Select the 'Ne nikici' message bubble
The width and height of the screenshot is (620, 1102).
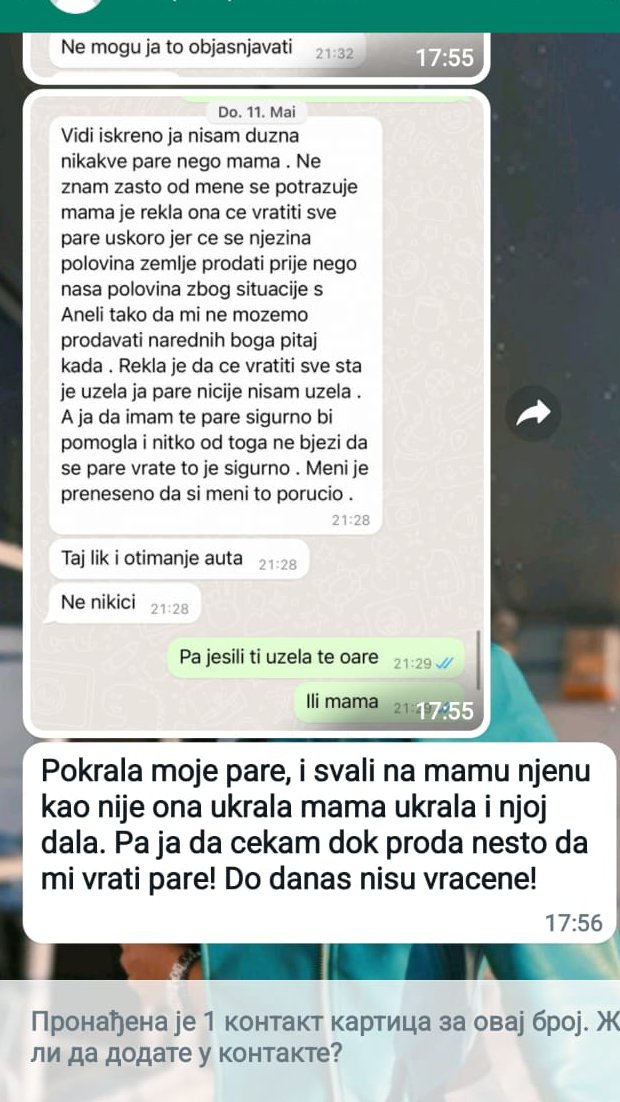[x=122, y=603]
